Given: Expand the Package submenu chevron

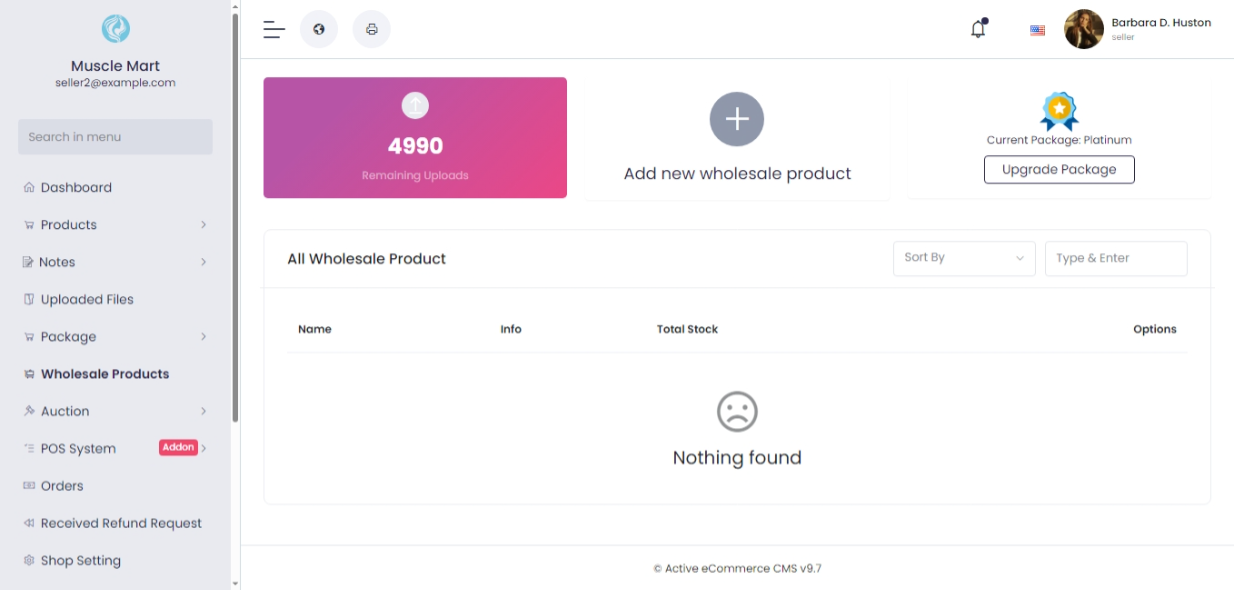Looking at the screenshot, I should pyautogui.click(x=203, y=337).
